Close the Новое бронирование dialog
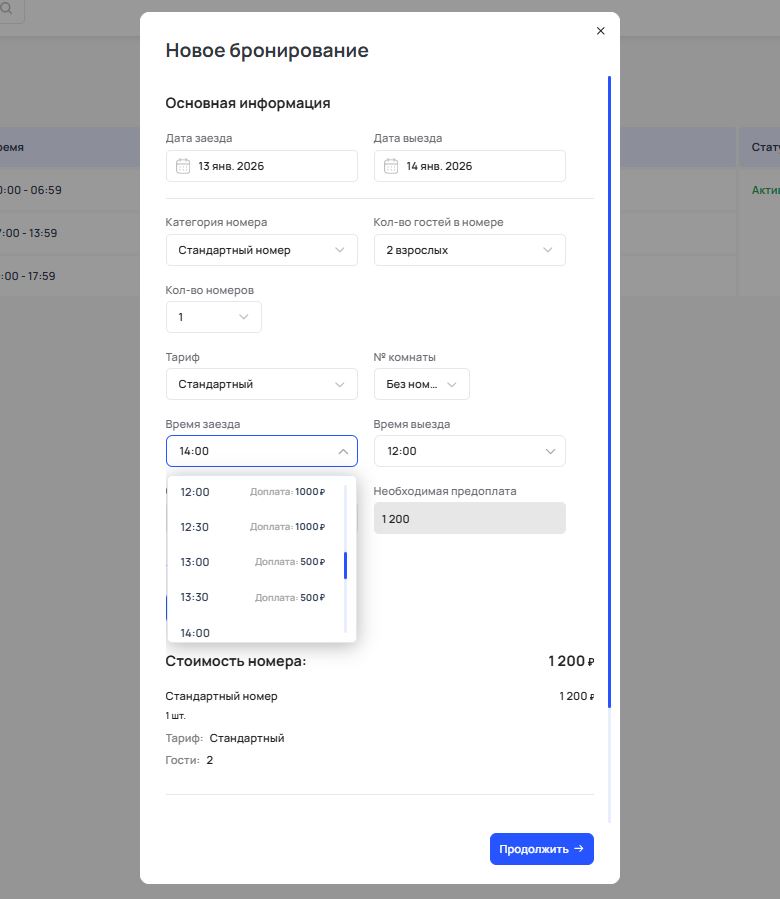Viewport: 780px width, 899px height. pos(600,31)
